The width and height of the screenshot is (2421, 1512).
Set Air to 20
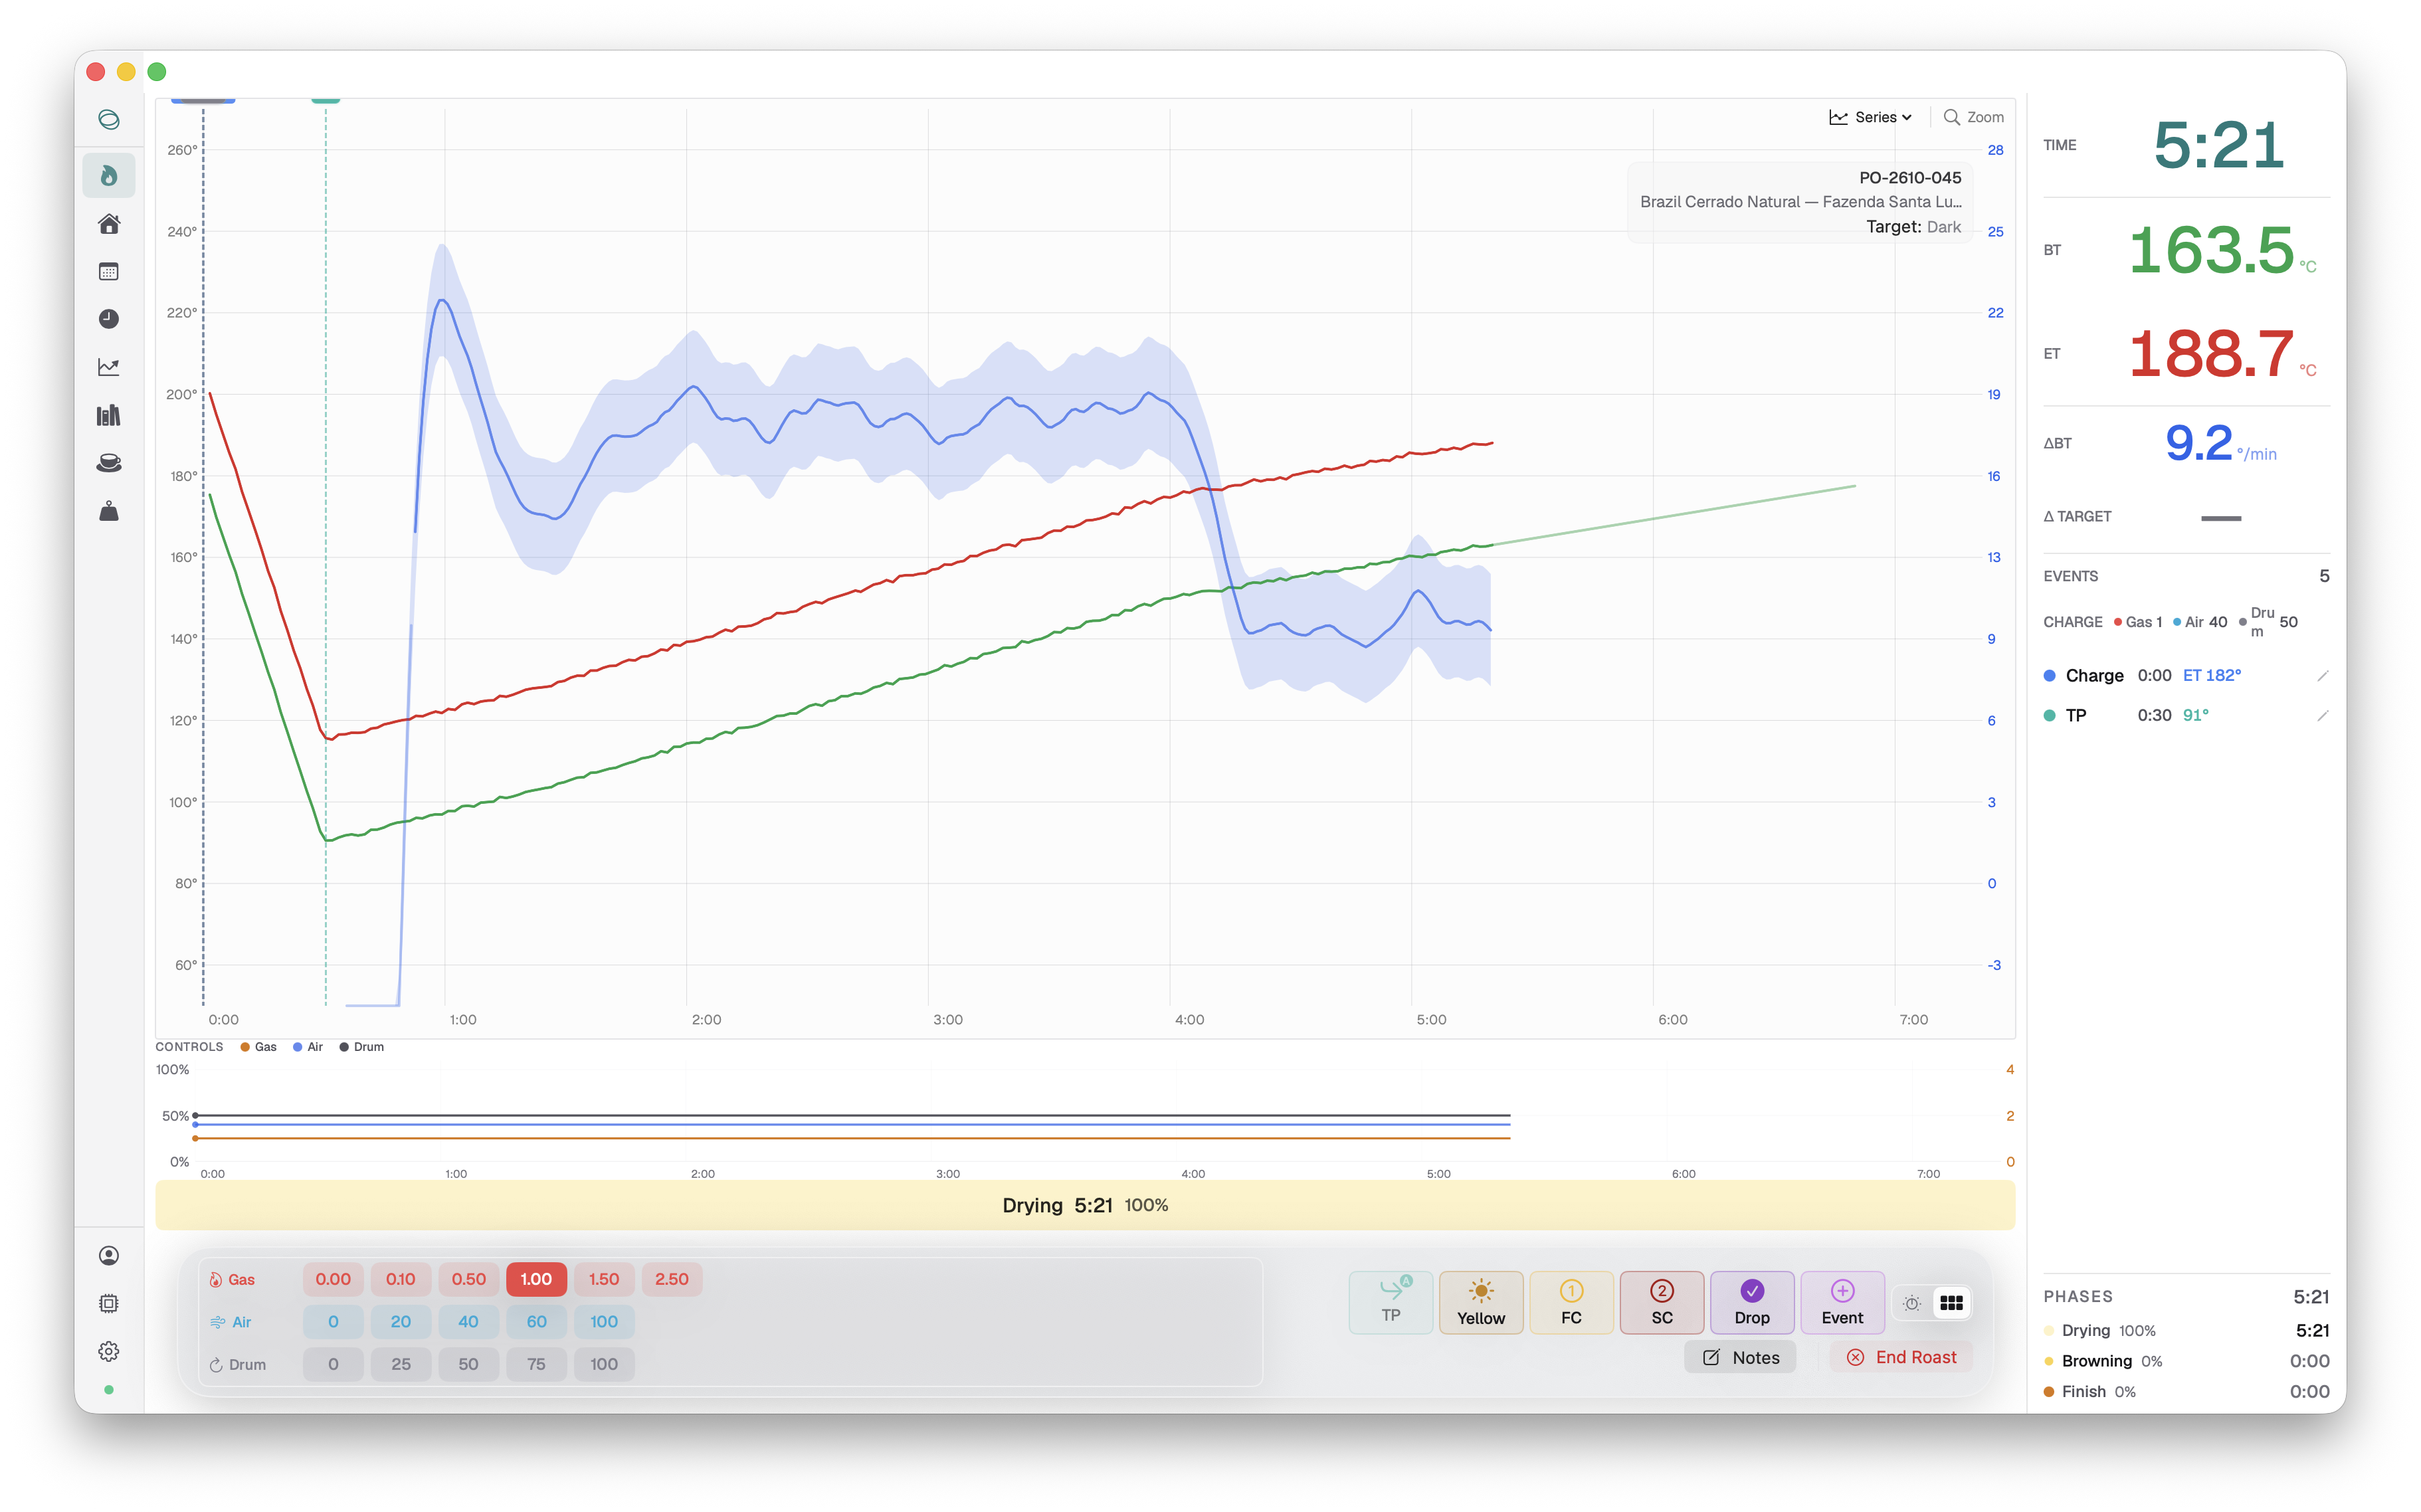(x=400, y=1322)
